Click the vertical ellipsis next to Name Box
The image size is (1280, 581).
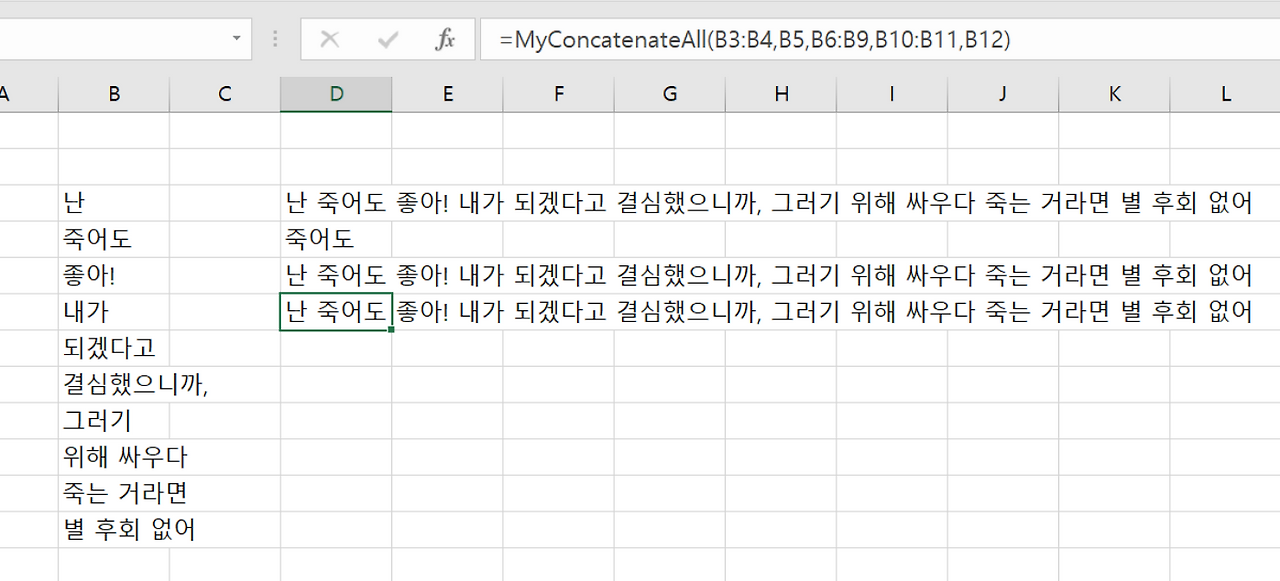[x=275, y=39]
